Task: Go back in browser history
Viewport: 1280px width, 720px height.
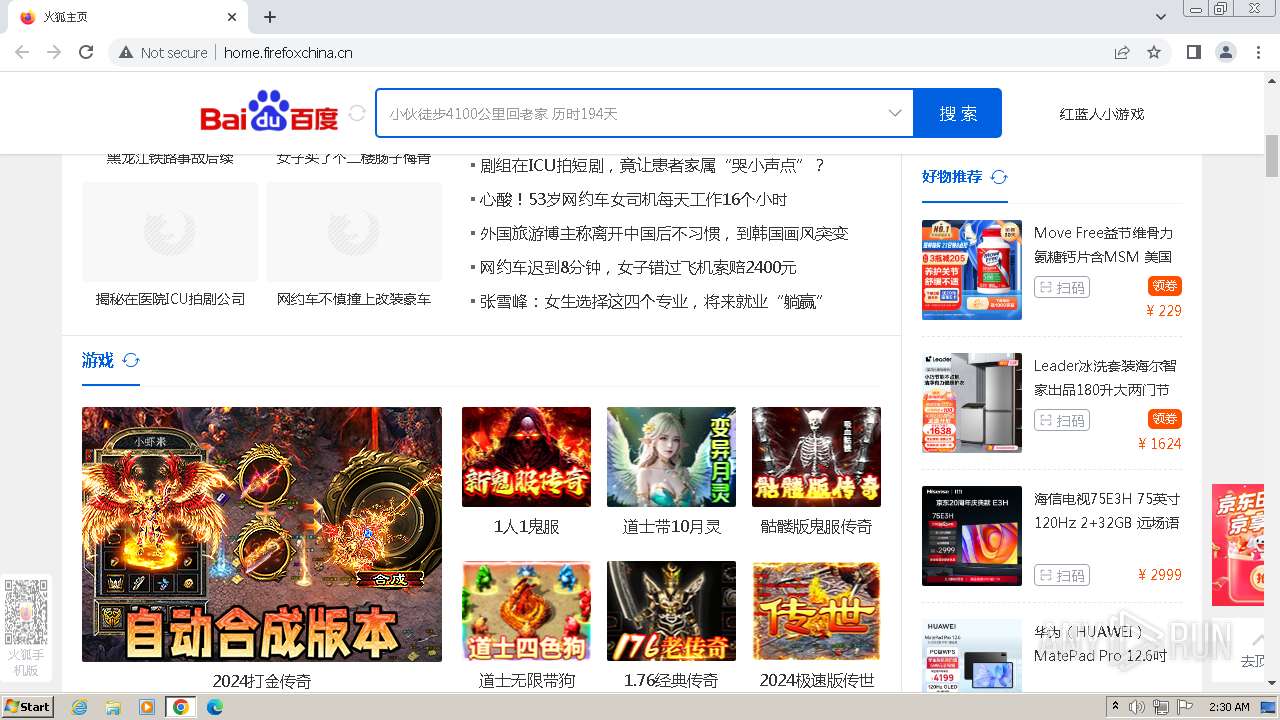Action: tap(22, 52)
